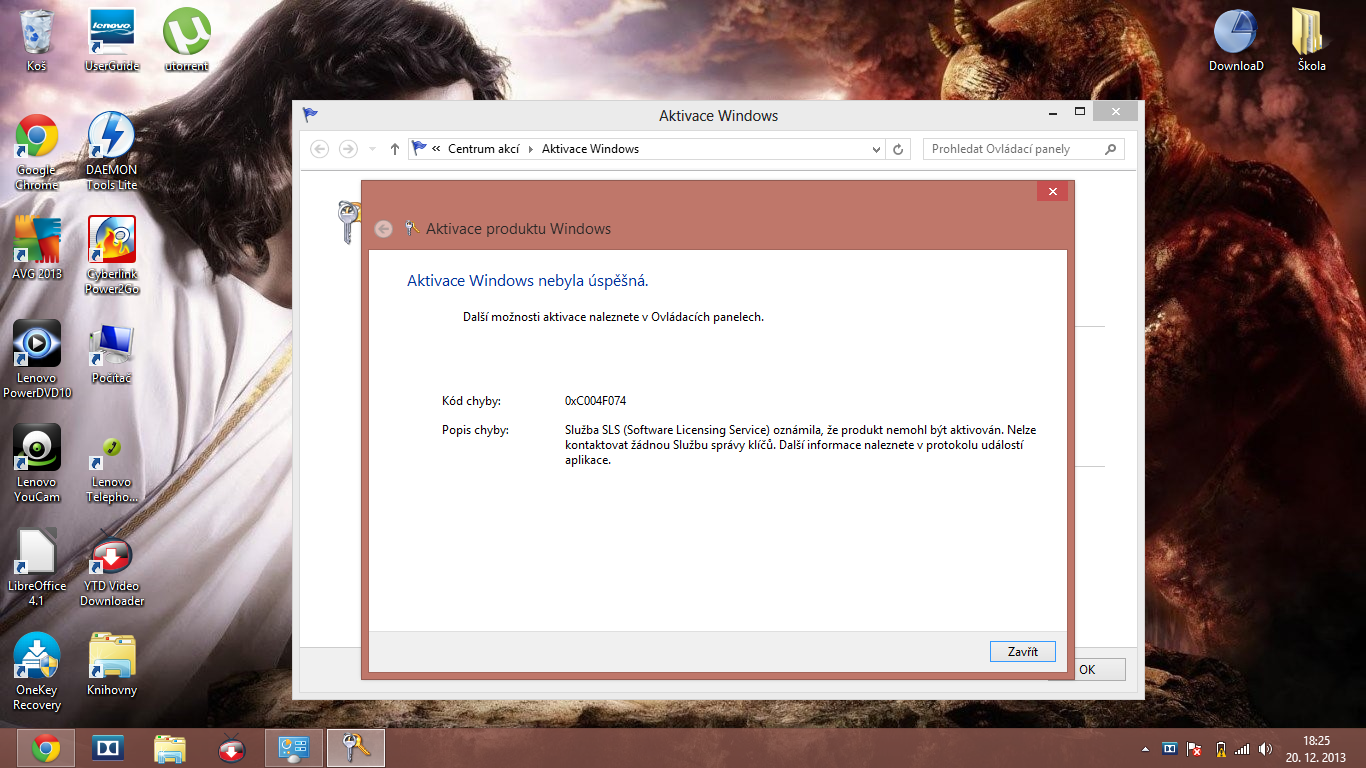Select the Lenovo YouCam desktop icon
This screenshot has height=768, width=1366.
tap(37, 464)
